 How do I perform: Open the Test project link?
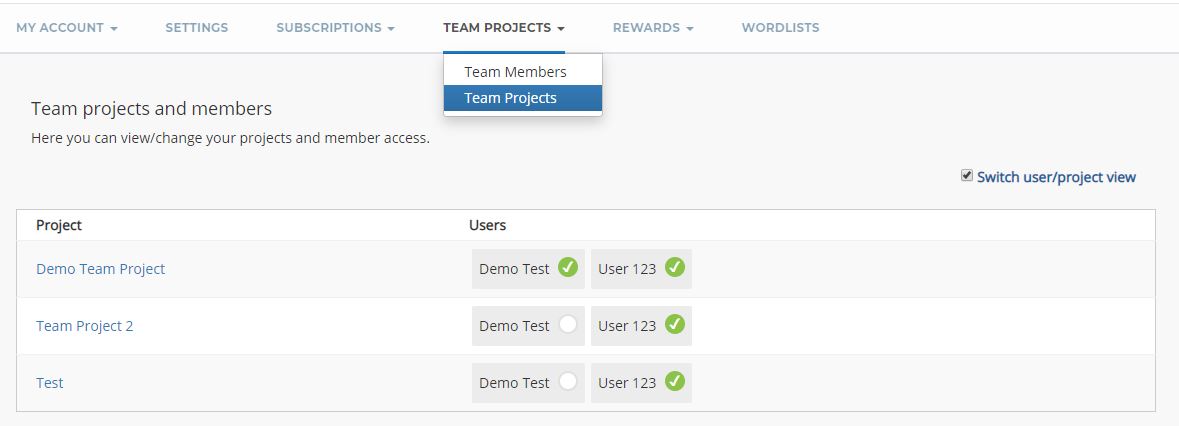pos(50,383)
